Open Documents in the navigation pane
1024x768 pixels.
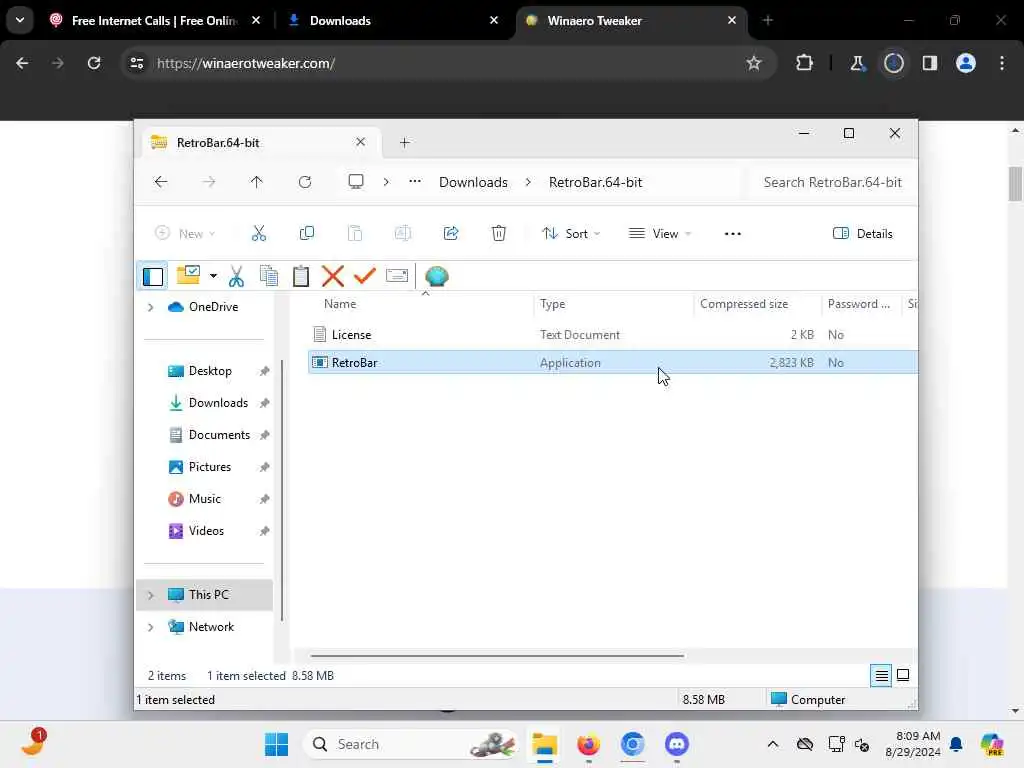click(x=219, y=435)
